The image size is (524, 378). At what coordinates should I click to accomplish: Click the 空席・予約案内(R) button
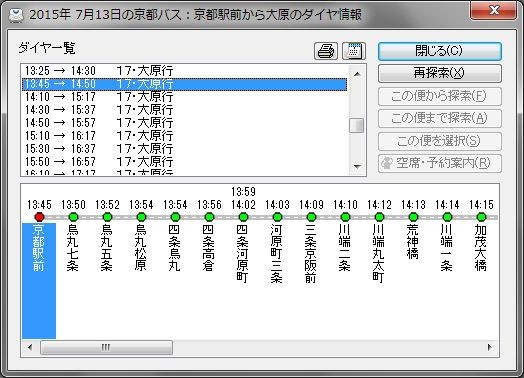pos(440,163)
